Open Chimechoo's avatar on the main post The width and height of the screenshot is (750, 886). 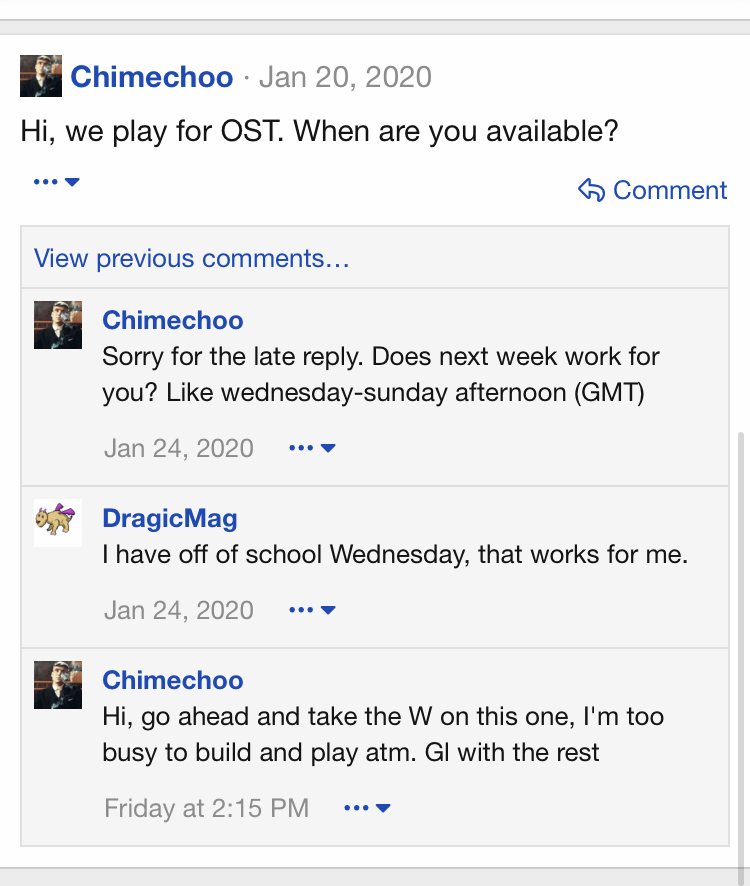41,76
